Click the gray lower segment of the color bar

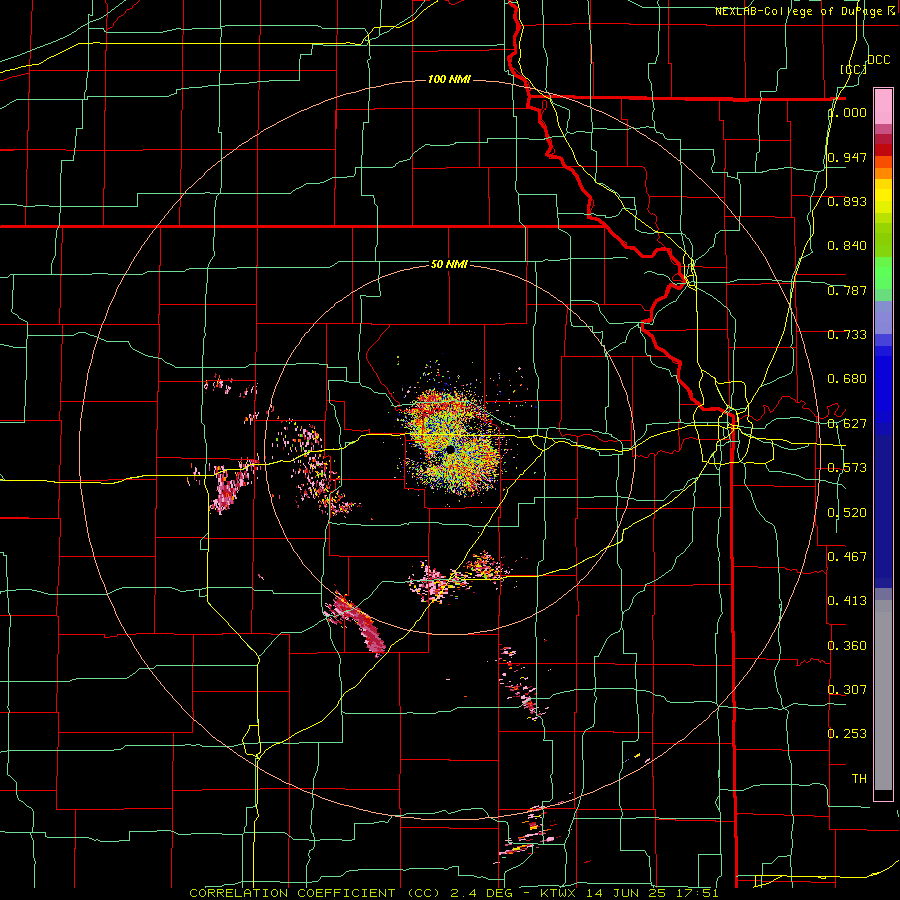coord(883,695)
